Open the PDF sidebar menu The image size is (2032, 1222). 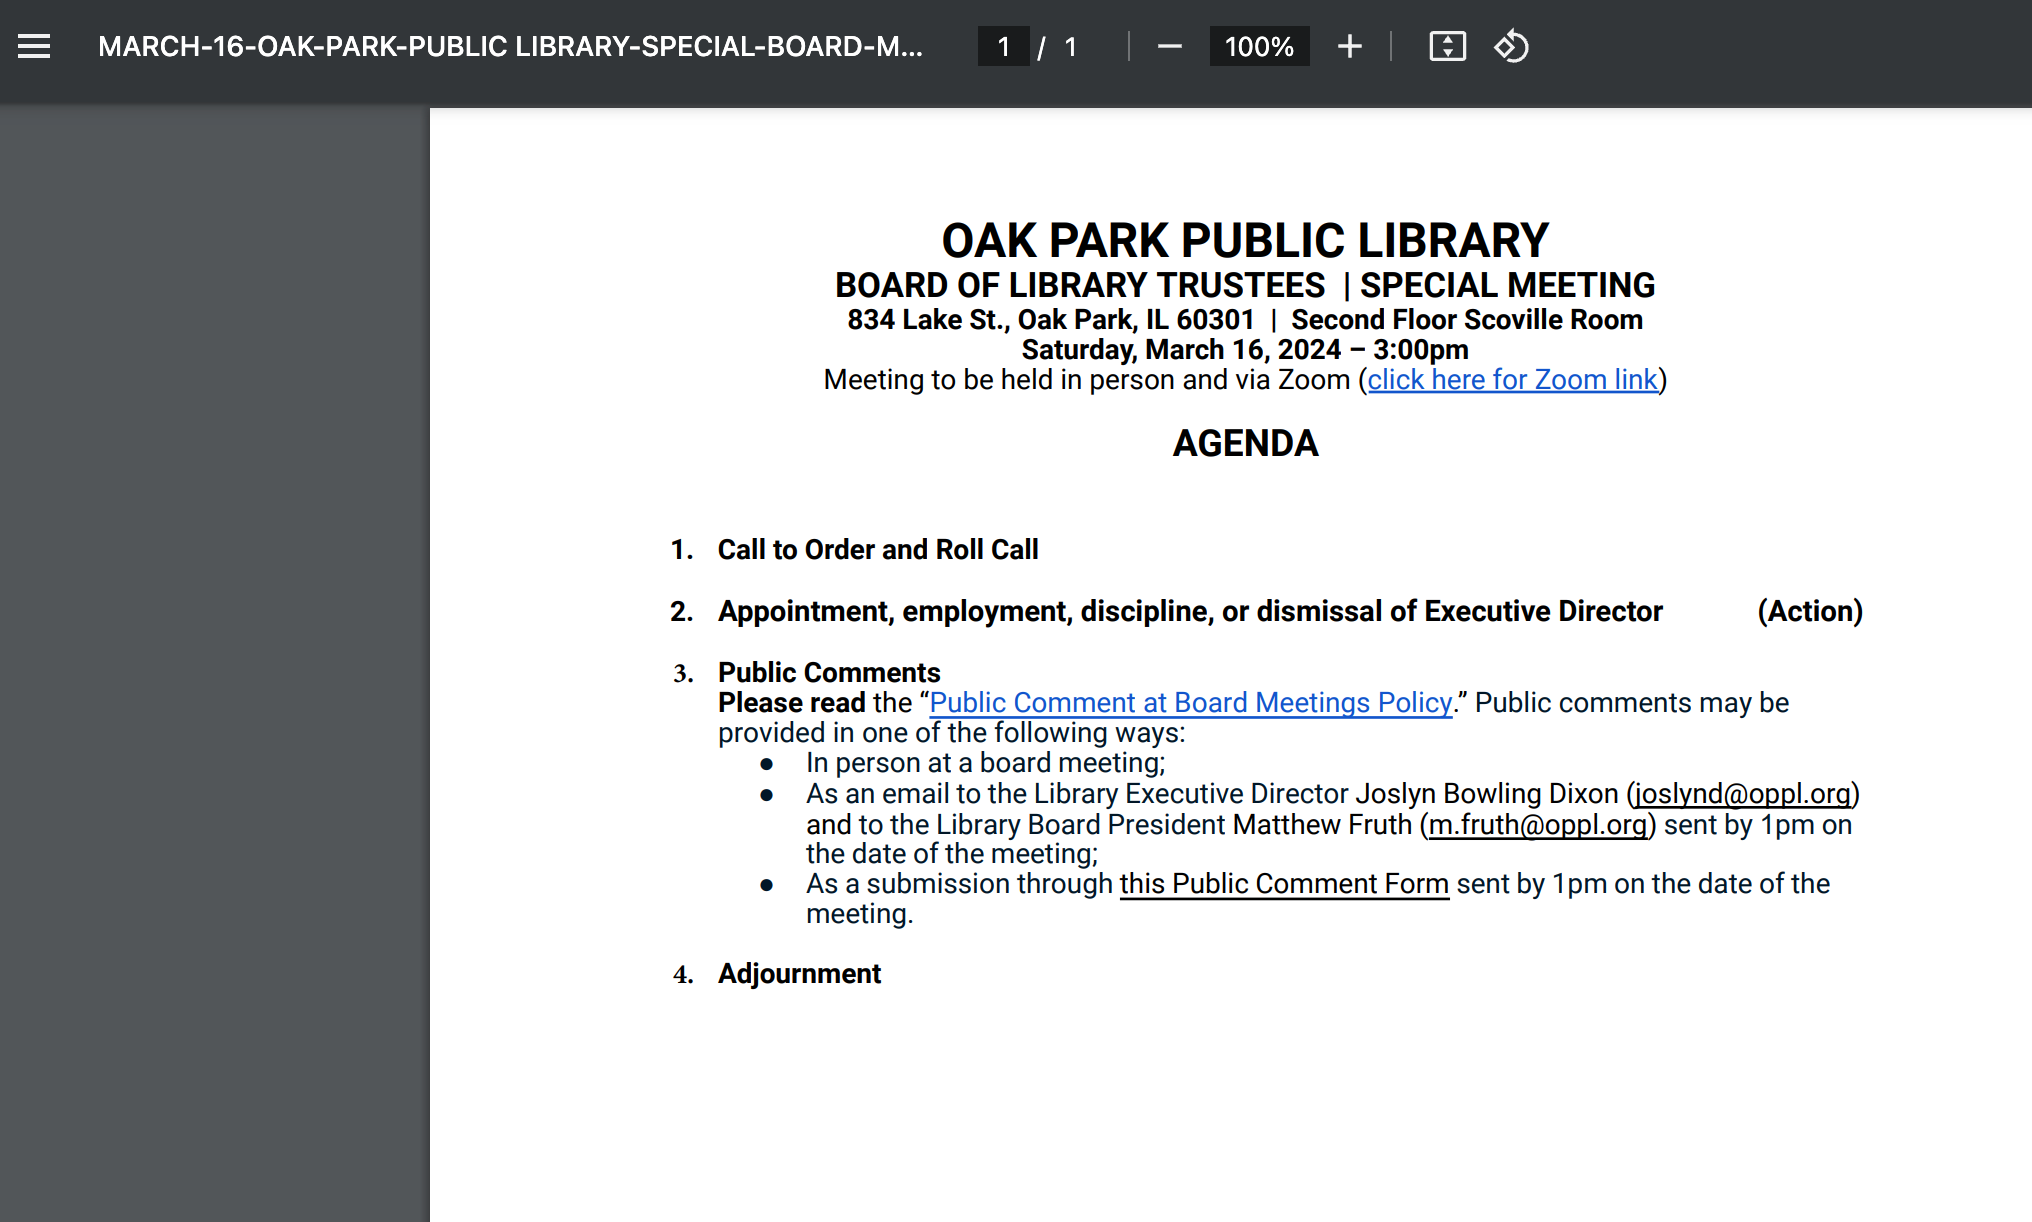(33, 46)
